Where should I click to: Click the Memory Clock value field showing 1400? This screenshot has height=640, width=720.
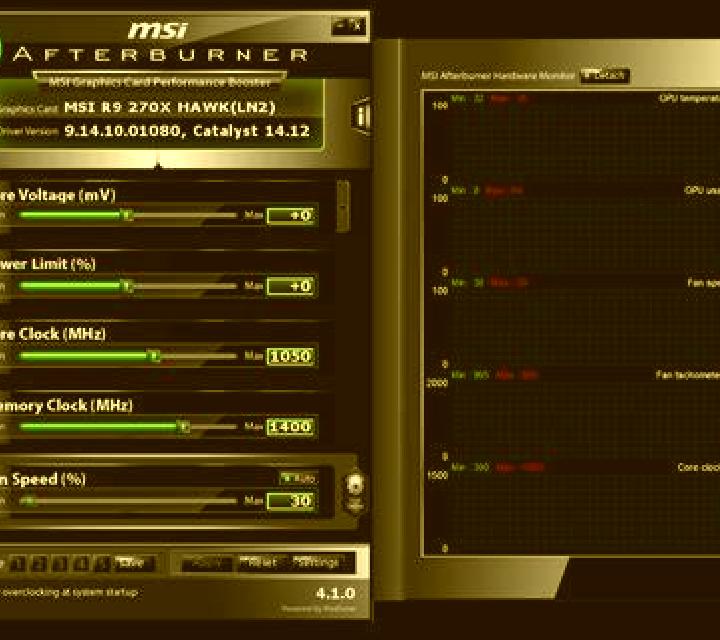(x=291, y=427)
